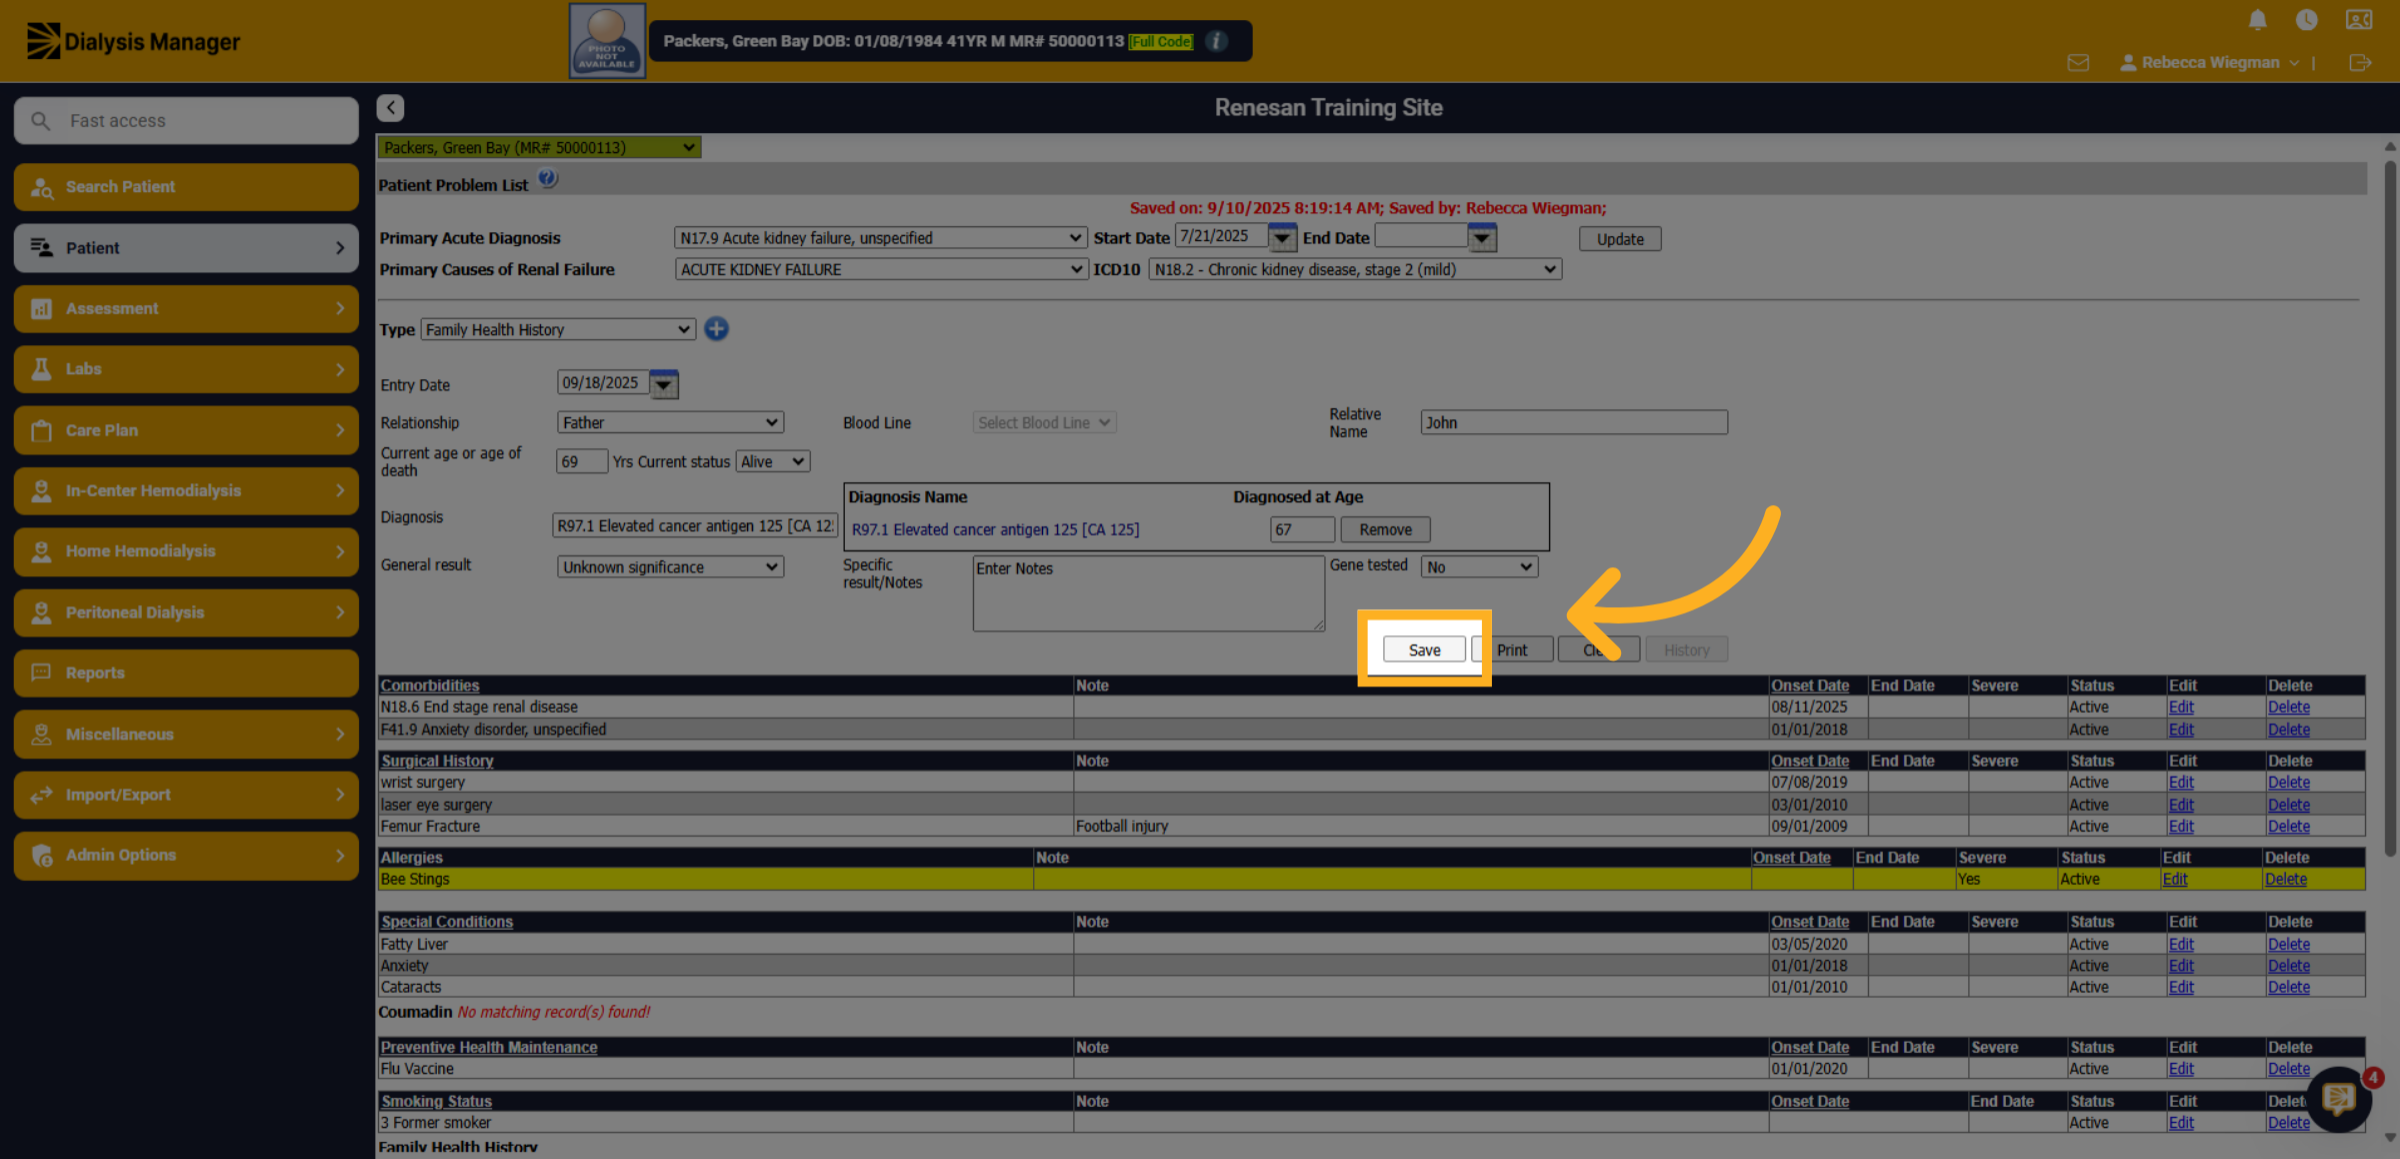Expand Primary Acute Diagnosis dropdown
This screenshot has width=2400, height=1159.
880,238
